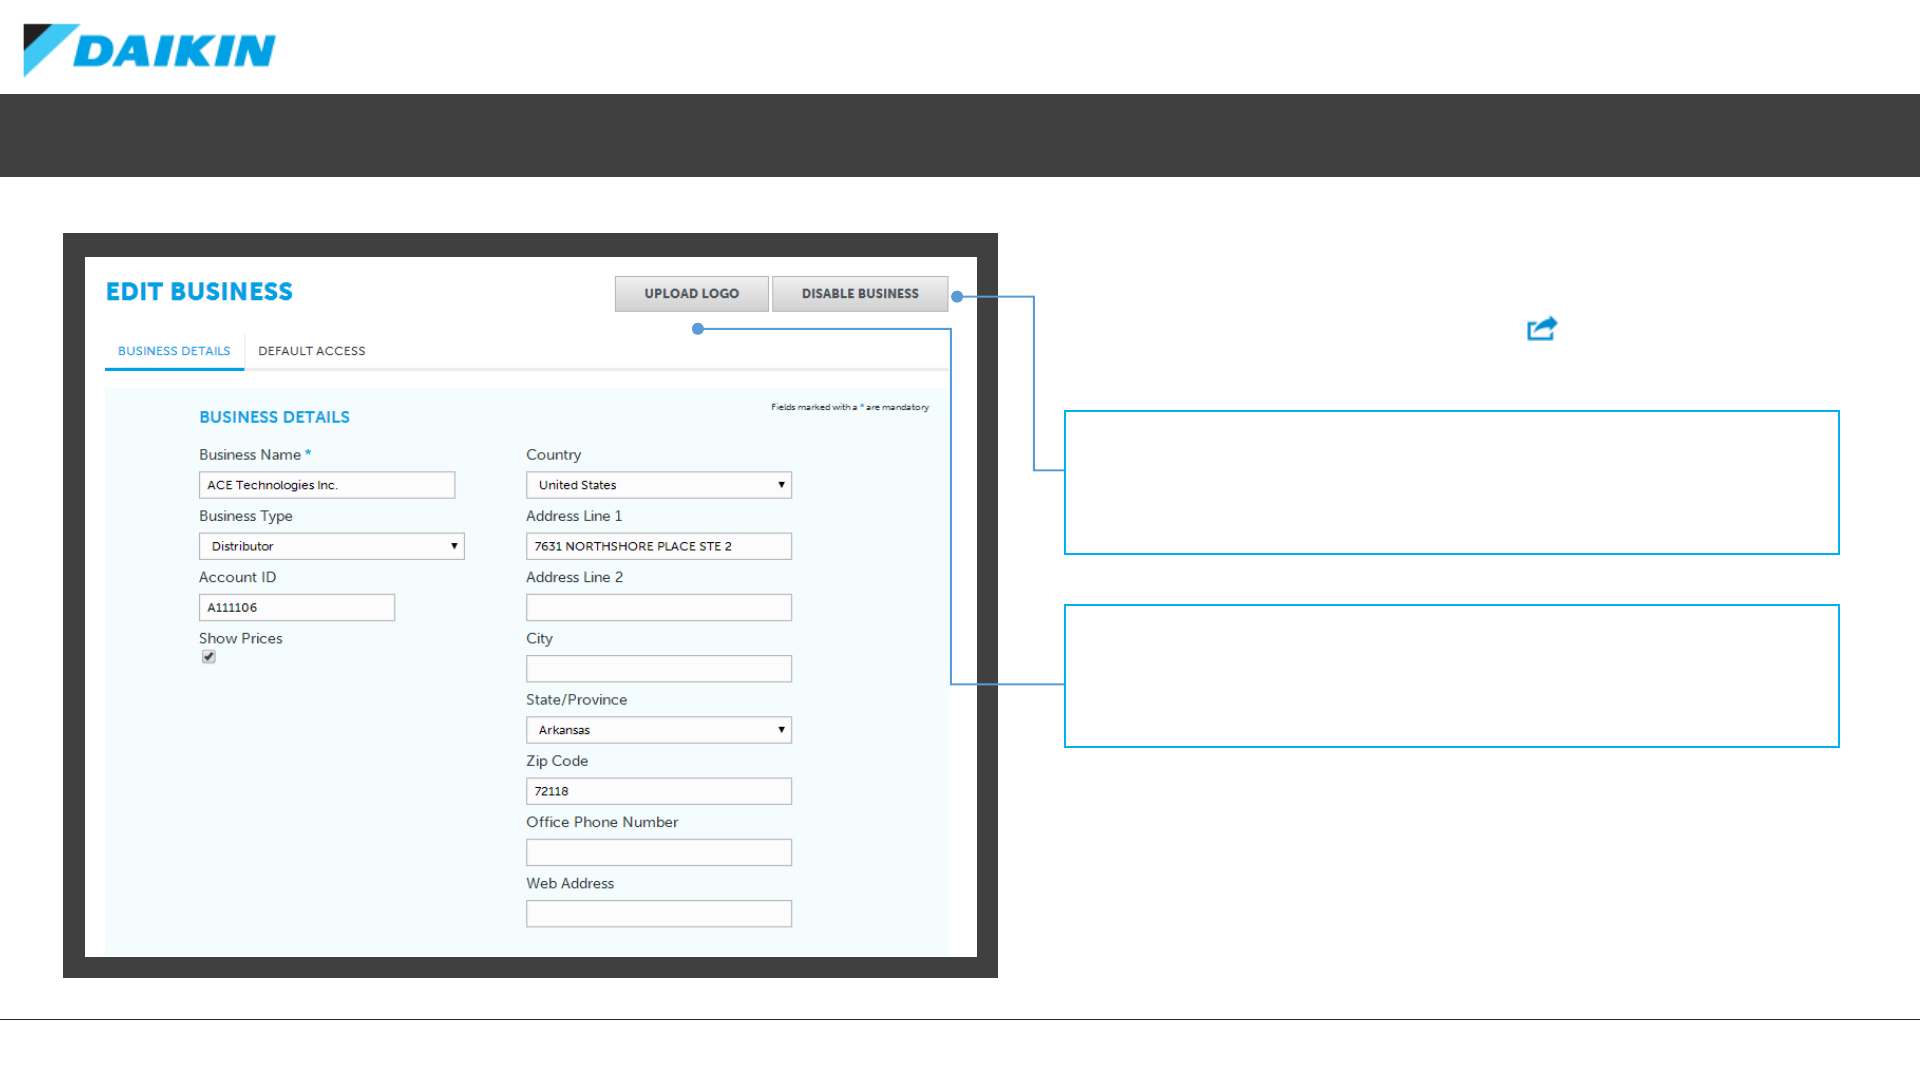
Task: Click the Upload Logo button
Action: click(691, 294)
